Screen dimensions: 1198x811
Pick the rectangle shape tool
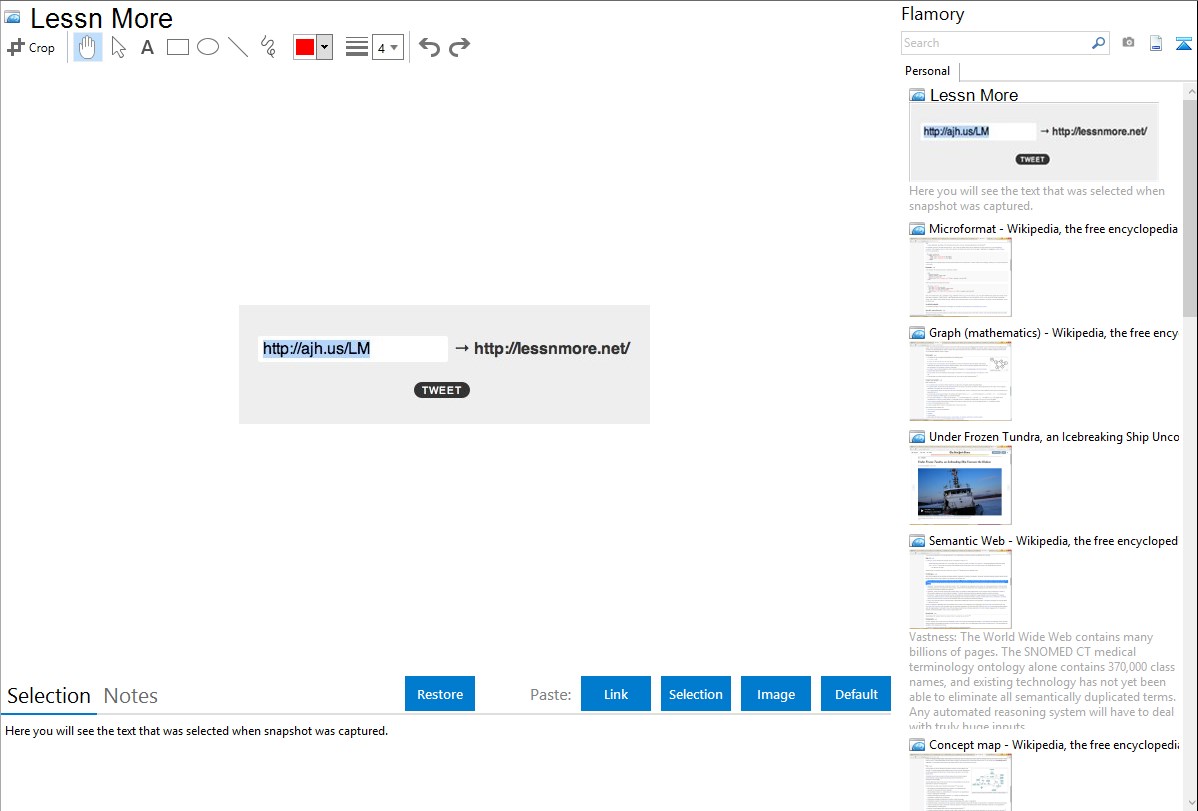tap(178, 47)
